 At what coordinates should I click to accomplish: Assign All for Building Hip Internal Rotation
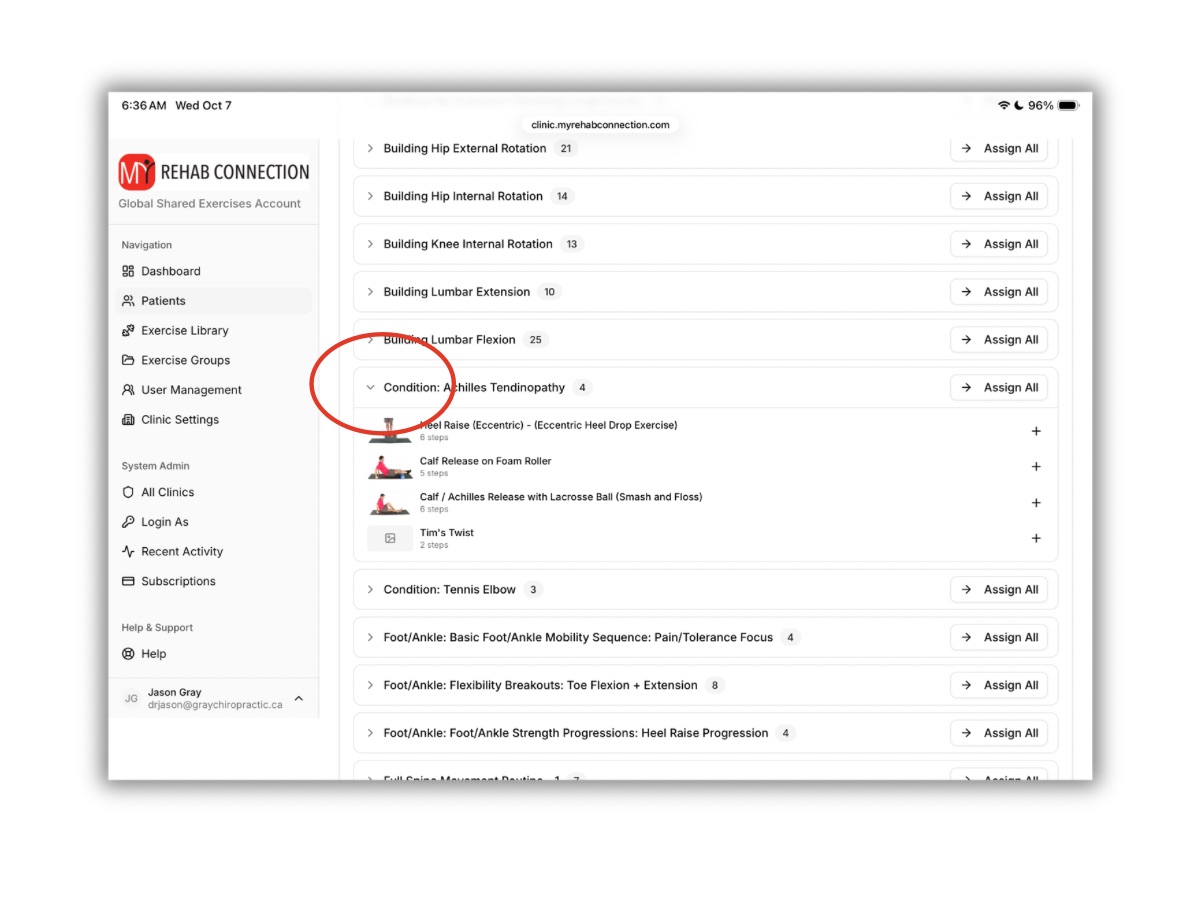pyautogui.click(x=999, y=196)
